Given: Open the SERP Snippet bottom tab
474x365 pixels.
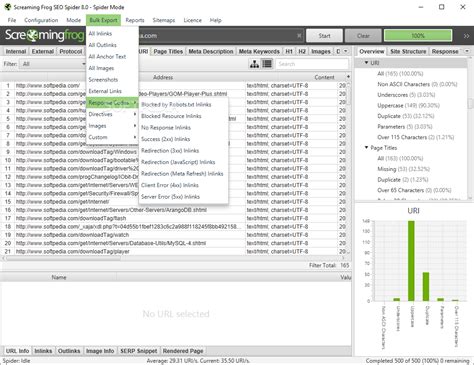Looking at the screenshot, I should point(138,351).
